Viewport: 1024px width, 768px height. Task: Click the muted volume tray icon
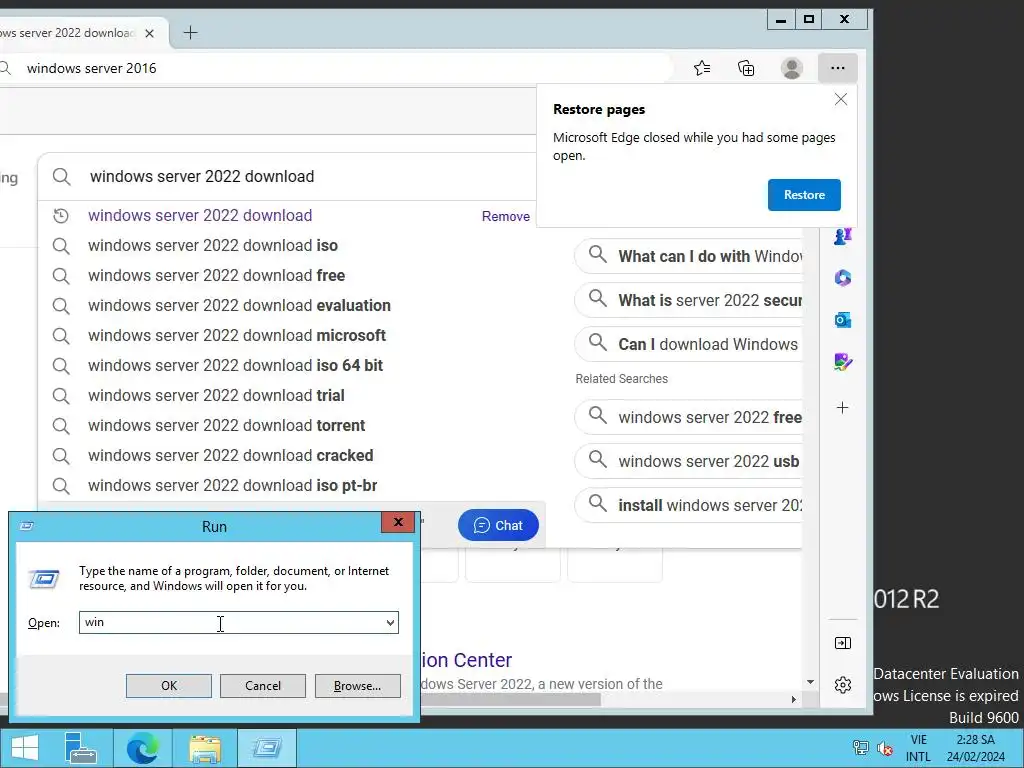[886, 748]
